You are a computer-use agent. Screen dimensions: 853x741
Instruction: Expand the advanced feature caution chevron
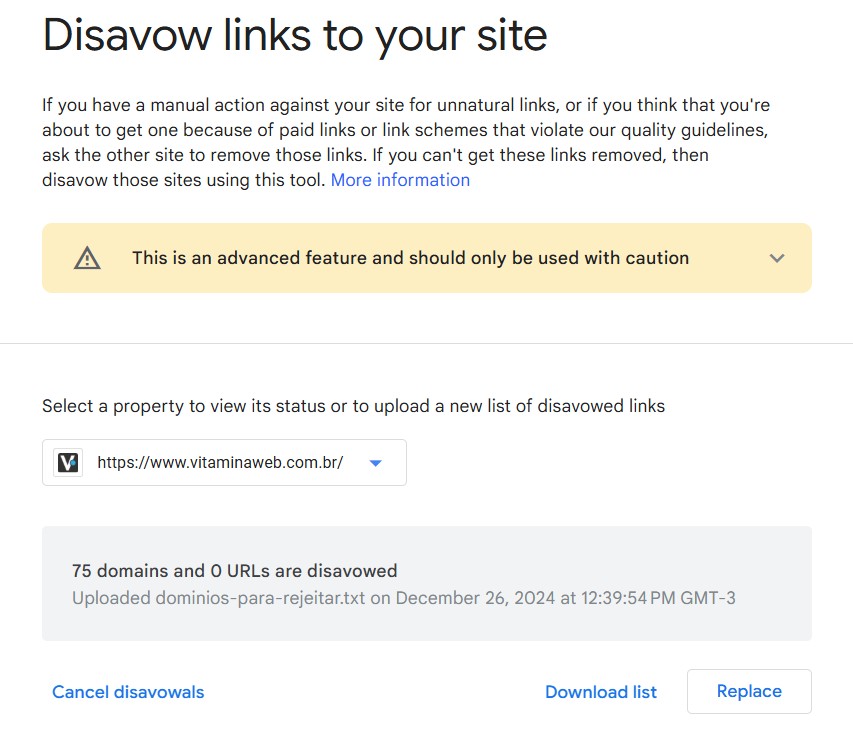777,258
